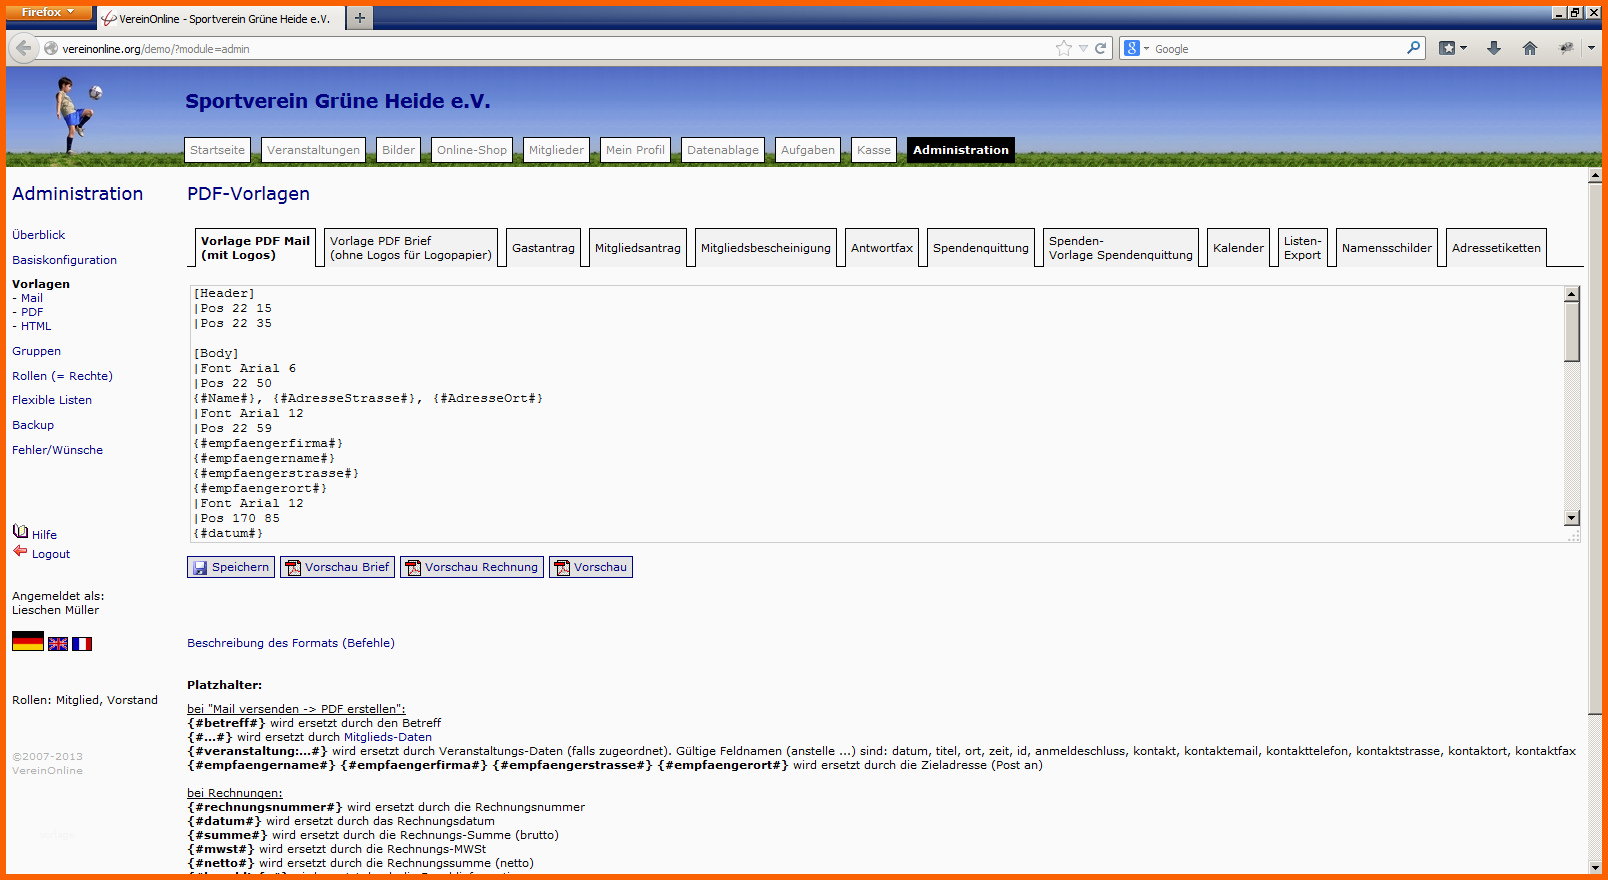Image resolution: width=1608 pixels, height=880 pixels.
Task: Bookmark this page with star icon
Action: (x=1063, y=48)
